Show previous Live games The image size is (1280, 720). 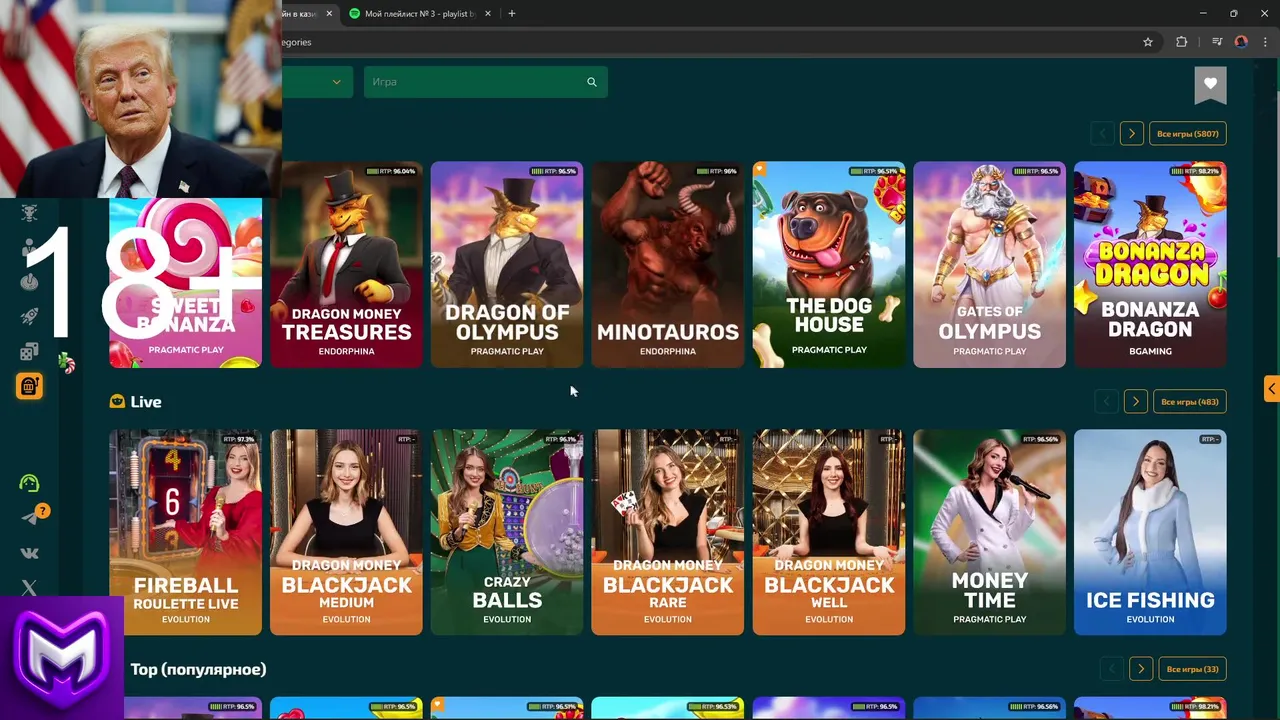click(1106, 402)
